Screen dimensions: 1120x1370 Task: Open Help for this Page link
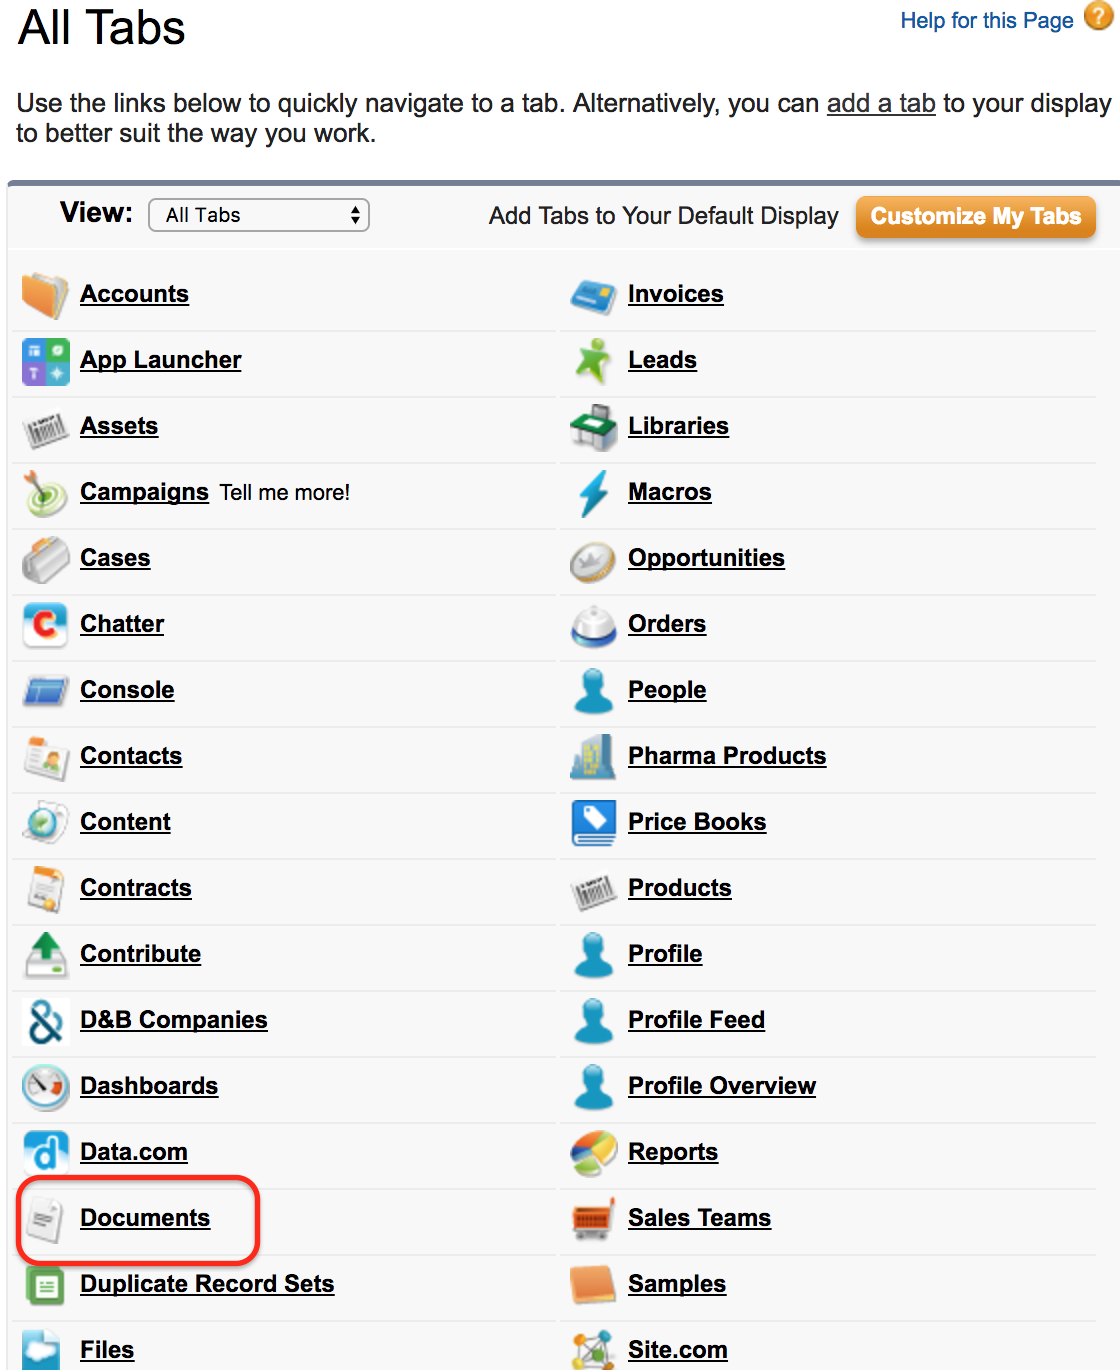coord(987,20)
